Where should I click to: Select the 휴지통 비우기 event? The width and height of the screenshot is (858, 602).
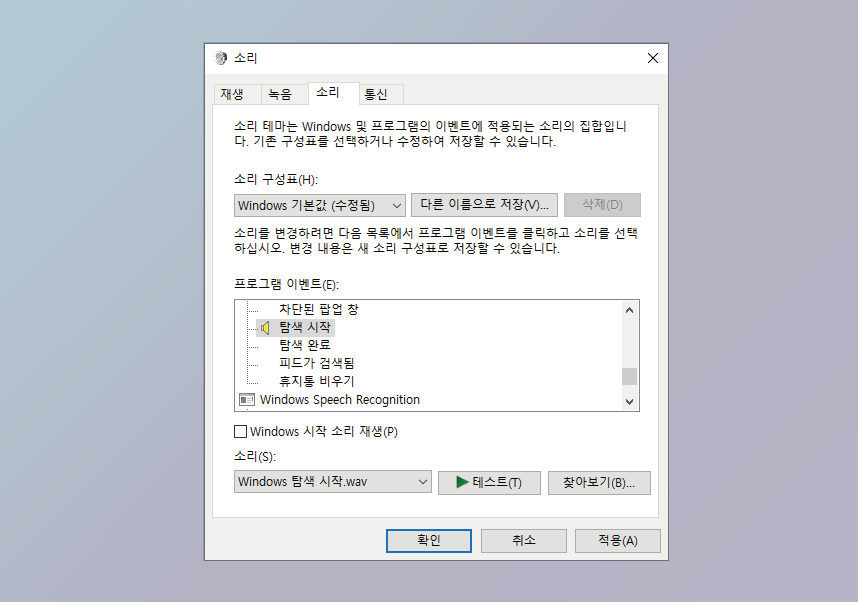317,381
